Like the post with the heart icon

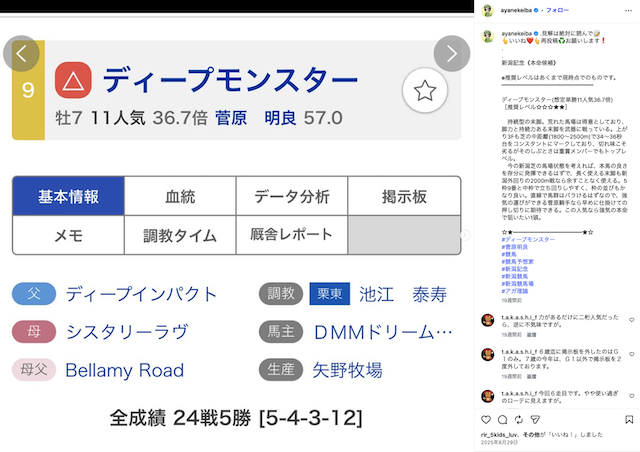tap(488, 420)
